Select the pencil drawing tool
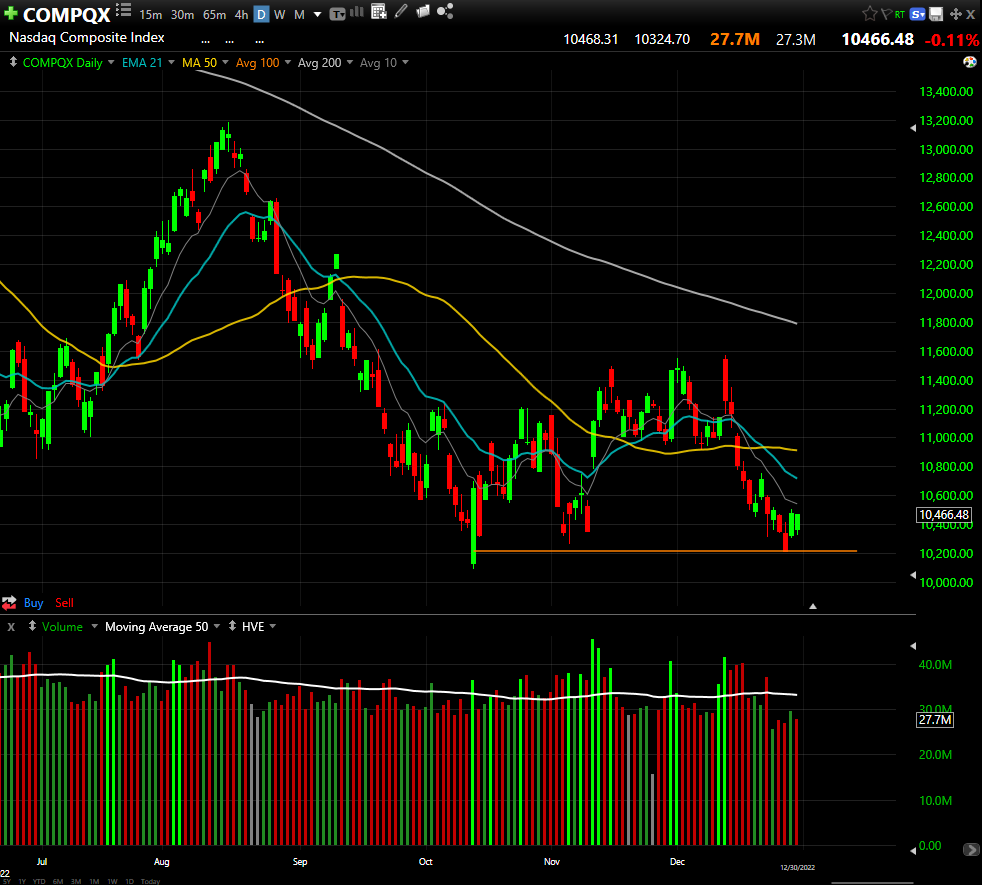The width and height of the screenshot is (982, 885). pyautogui.click(x=401, y=11)
